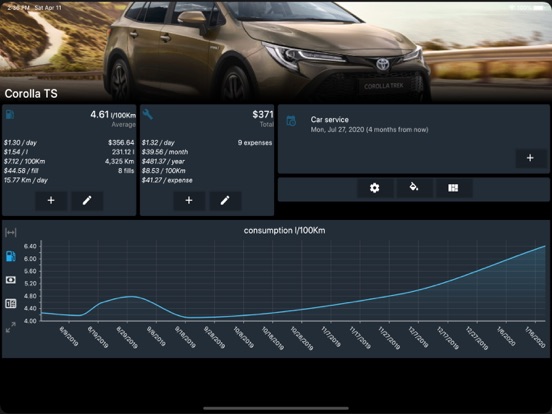This screenshot has width=552, height=414.
Task: Click the consumption l/100Km chart title
Action: [284, 231]
